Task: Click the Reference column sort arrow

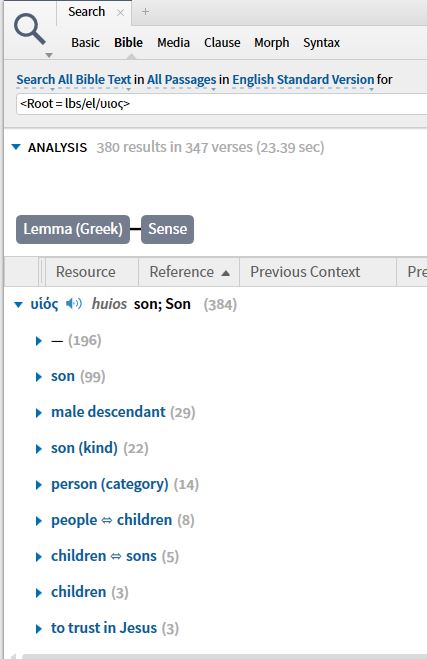Action: 226,273
